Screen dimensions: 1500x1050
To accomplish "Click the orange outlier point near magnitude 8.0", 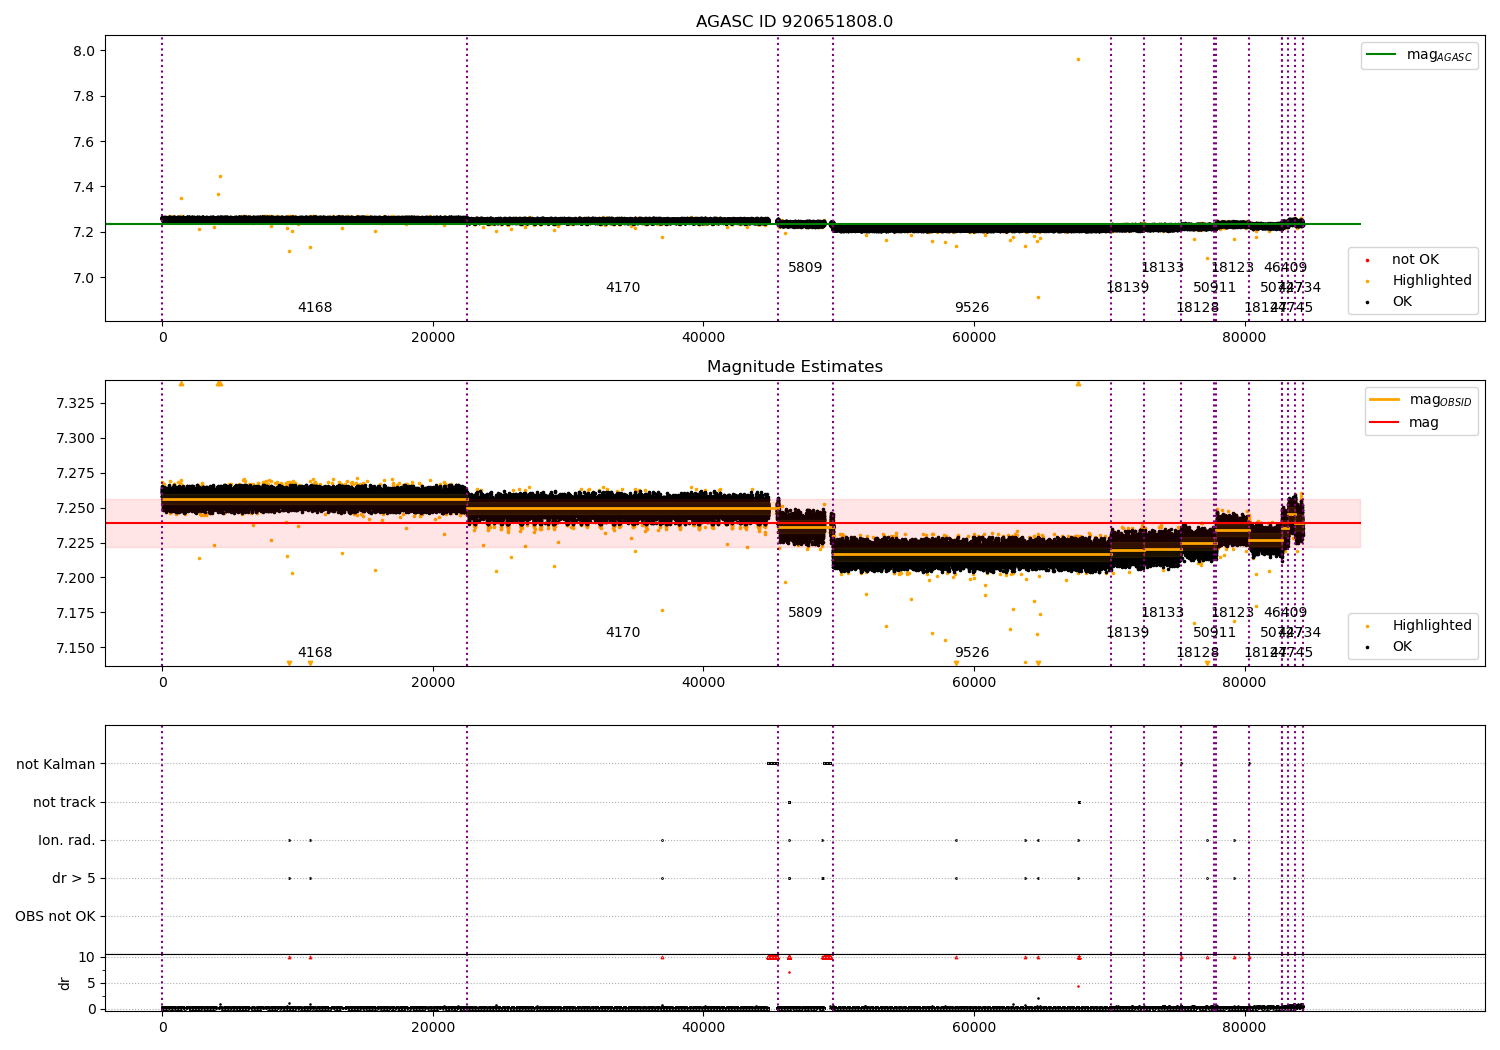I will point(1078,59).
